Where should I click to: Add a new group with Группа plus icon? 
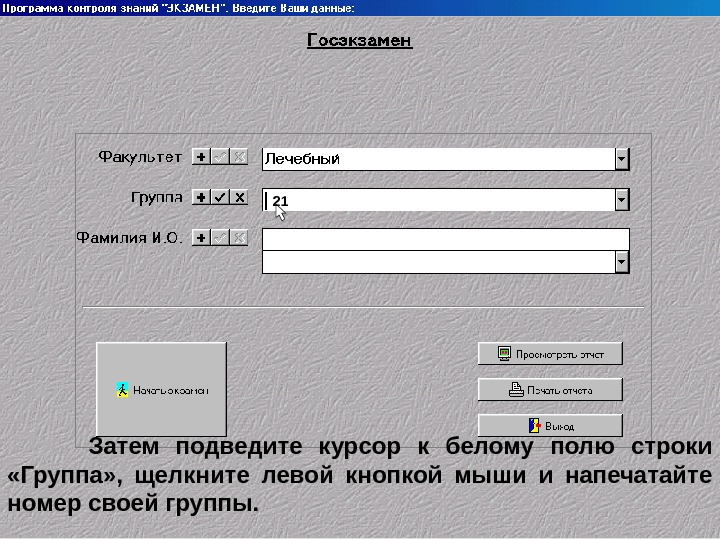(201, 197)
